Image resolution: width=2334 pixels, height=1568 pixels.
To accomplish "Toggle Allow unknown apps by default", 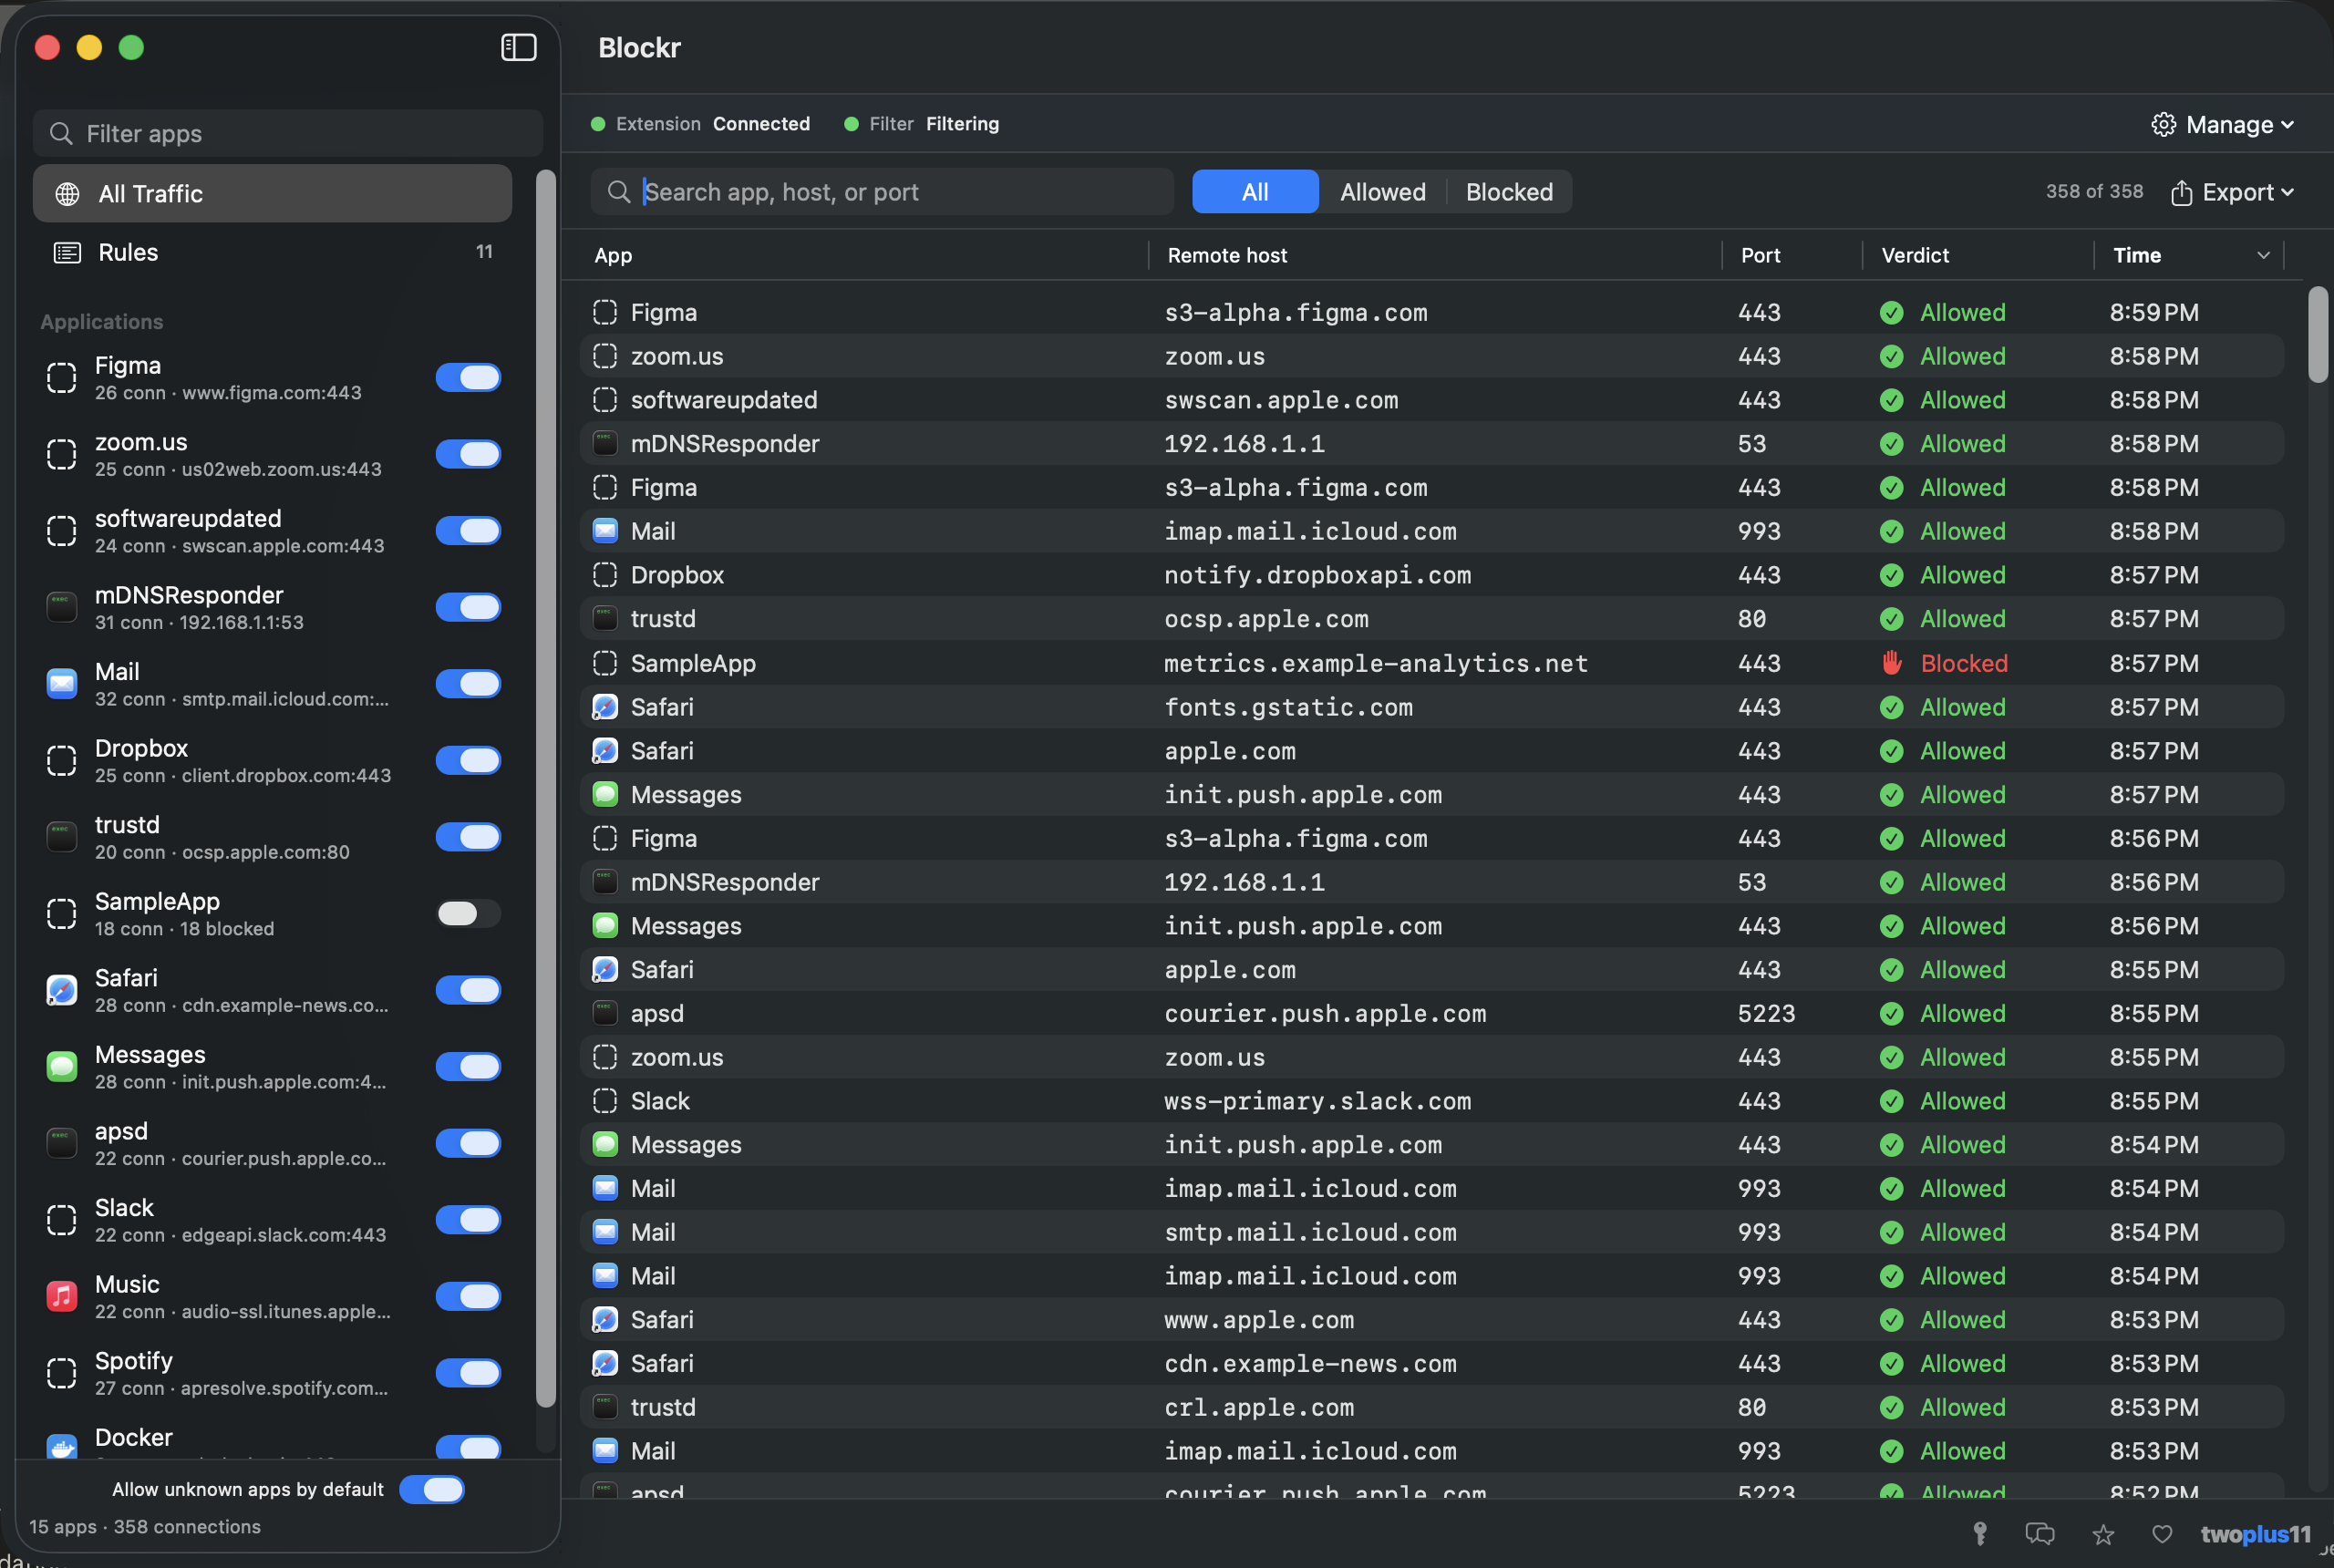I will 431,1490.
